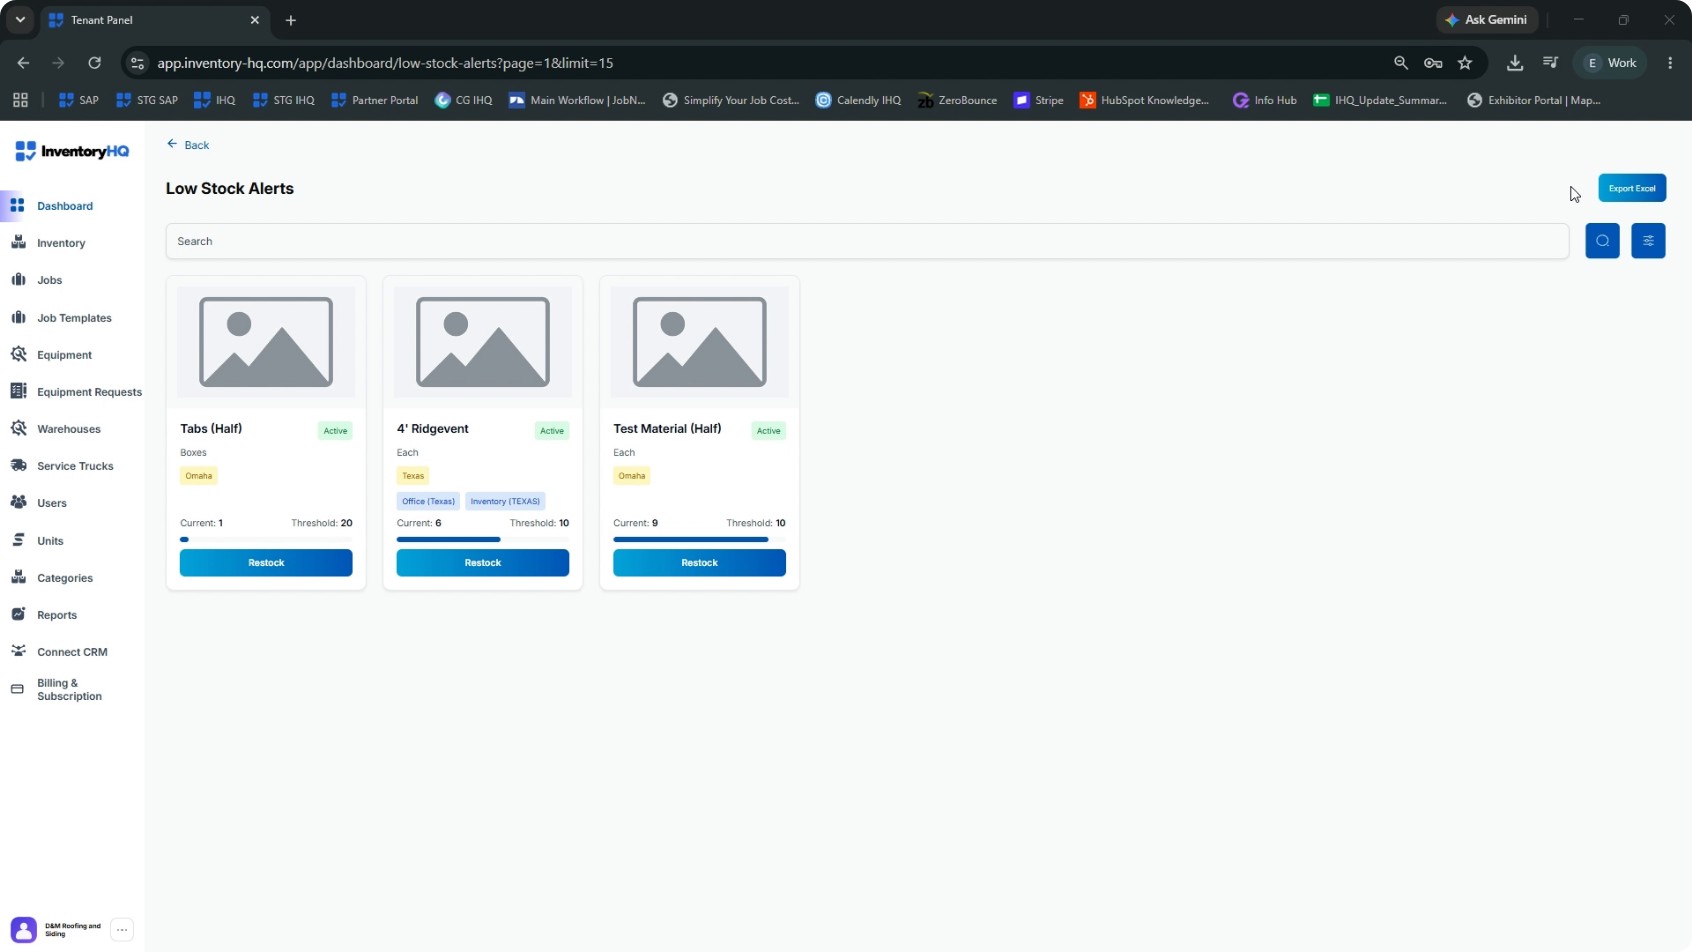Open Job Templates in the sidebar
1692x952 pixels.
click(74, 318)
